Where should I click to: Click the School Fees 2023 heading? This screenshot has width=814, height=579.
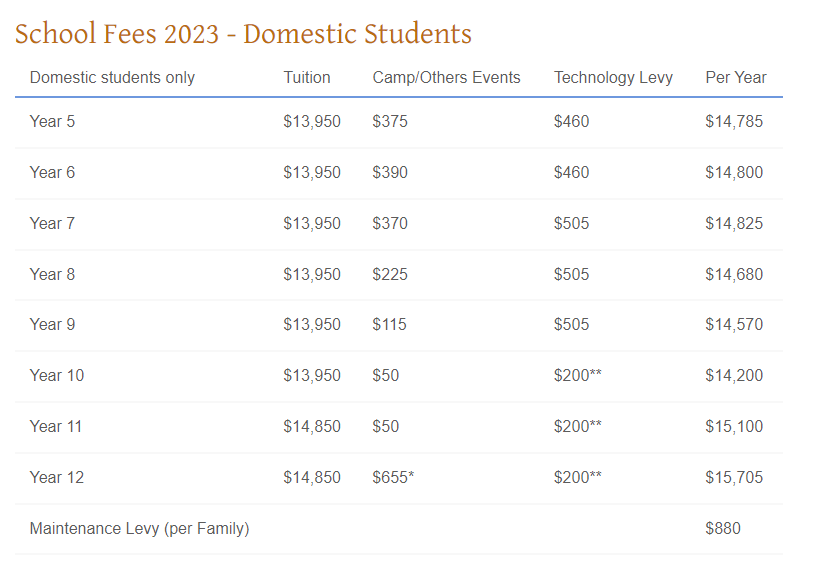(x=243, y=34)
